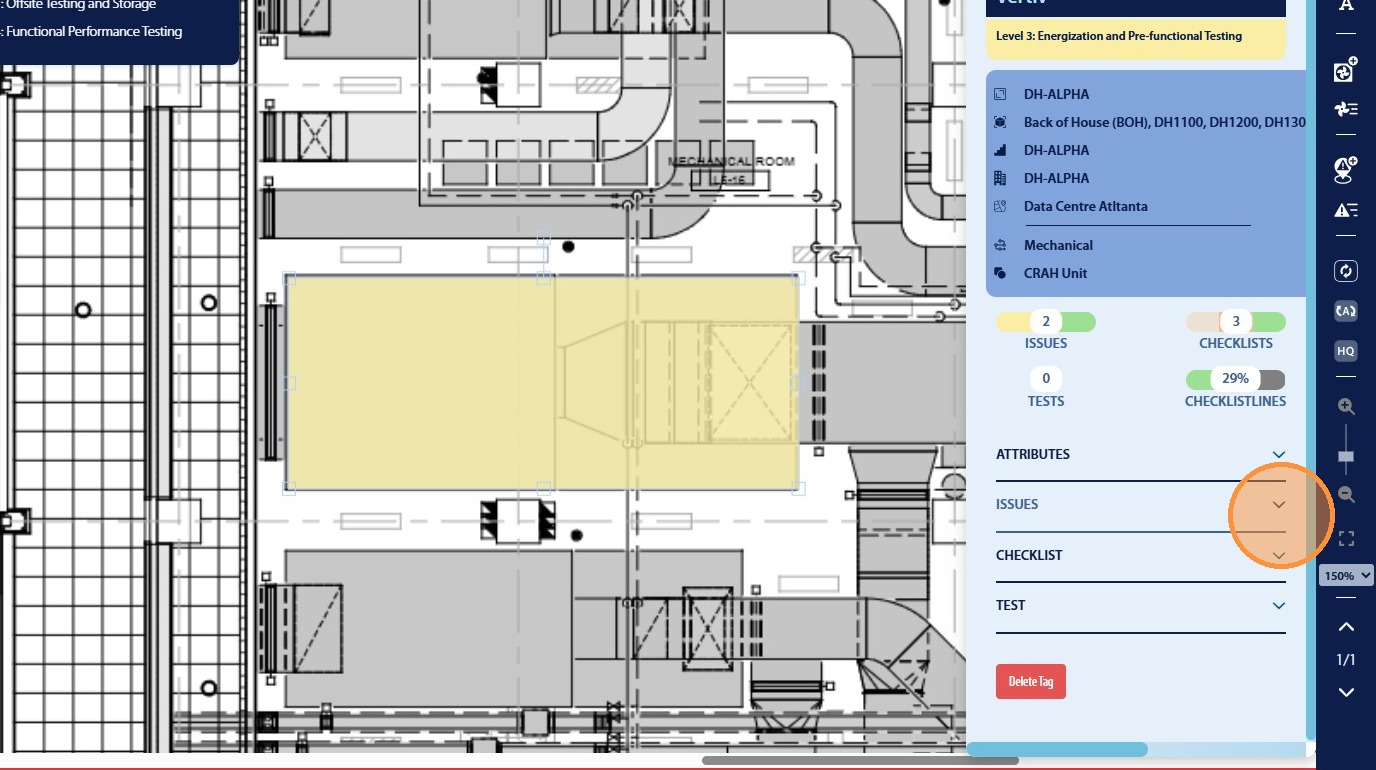Click the map icon beside Data Centre Atltanta
Screen dimensions: 1376x770
click(1000, 206)
